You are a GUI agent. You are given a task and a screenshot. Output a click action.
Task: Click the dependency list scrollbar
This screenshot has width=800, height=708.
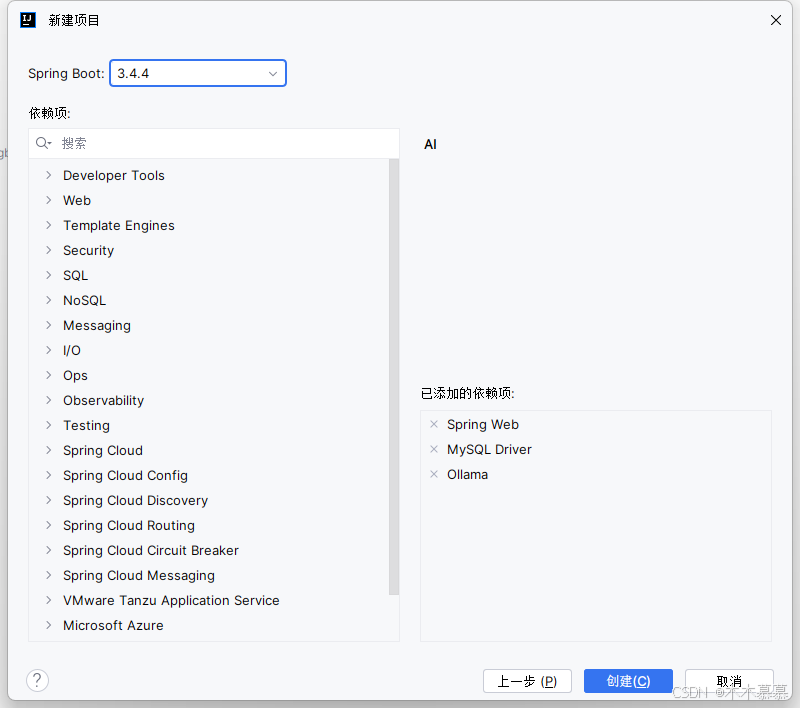tap(394, 377)
